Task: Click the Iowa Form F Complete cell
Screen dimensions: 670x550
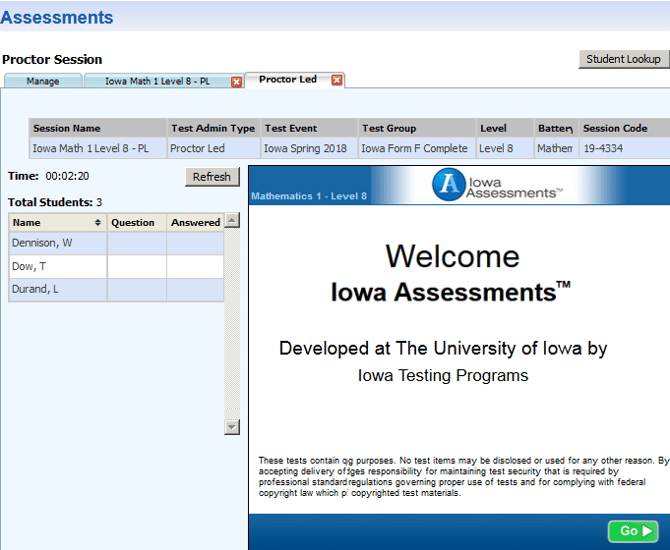Action: point(417,148)
